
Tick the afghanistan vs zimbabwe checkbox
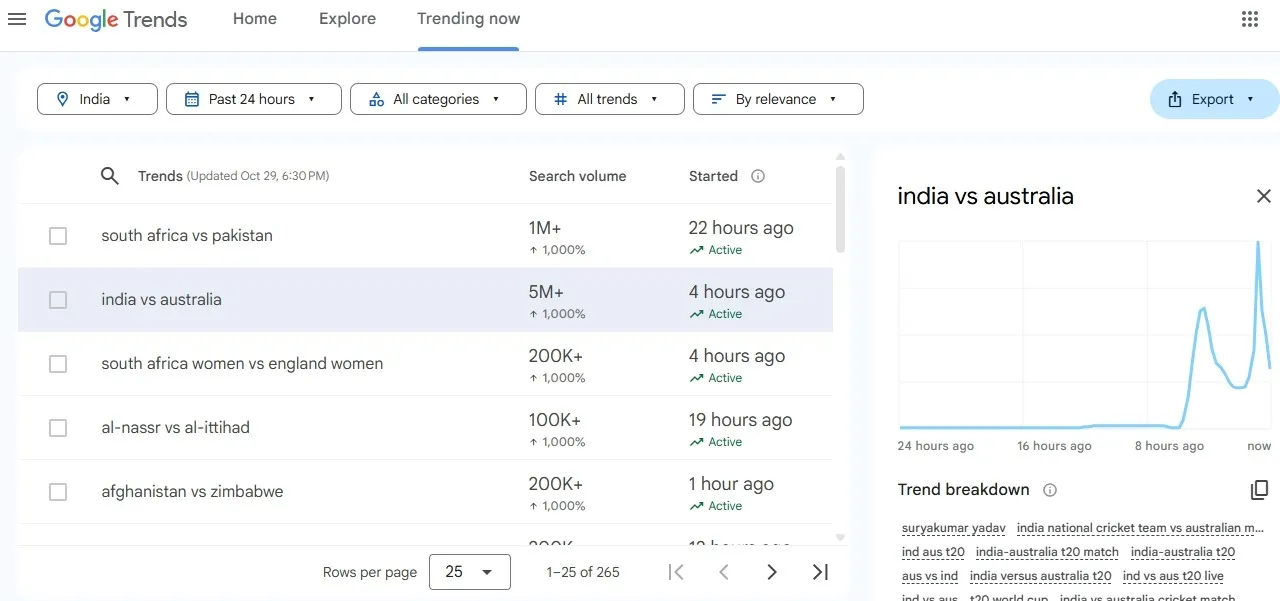[x=58, y=492]
